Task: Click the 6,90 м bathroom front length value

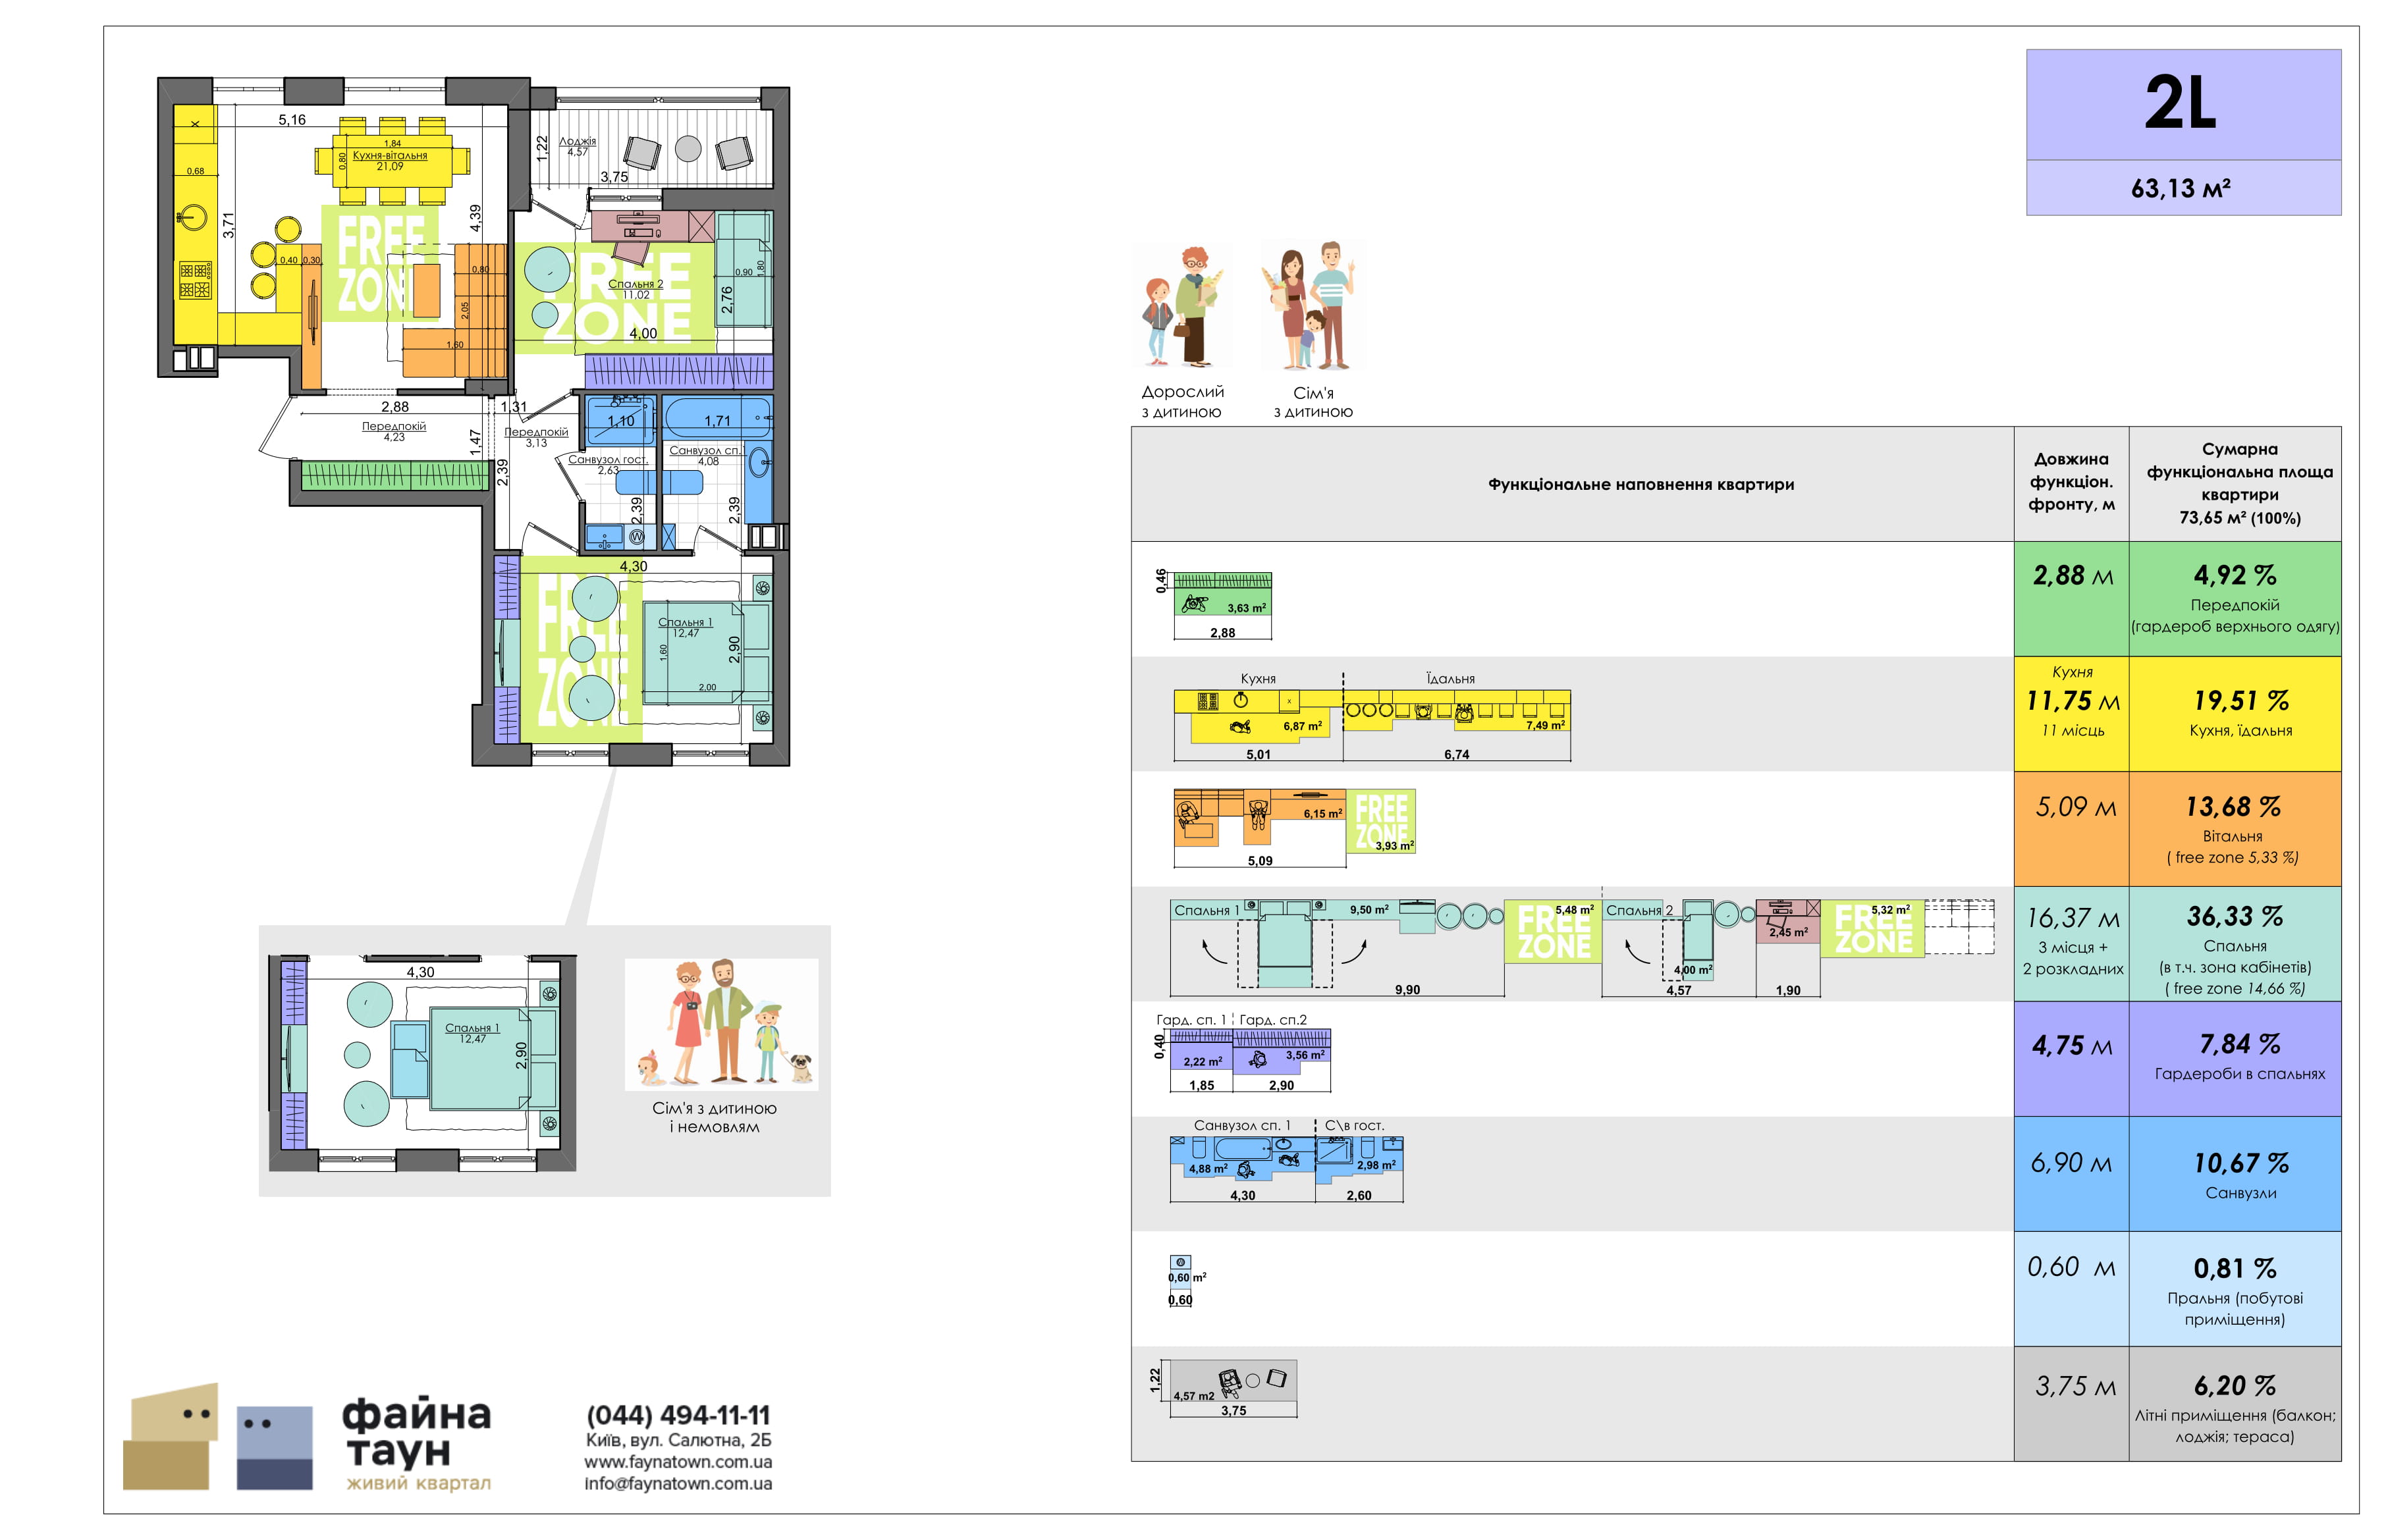Action: (x=2071, y=1163)
